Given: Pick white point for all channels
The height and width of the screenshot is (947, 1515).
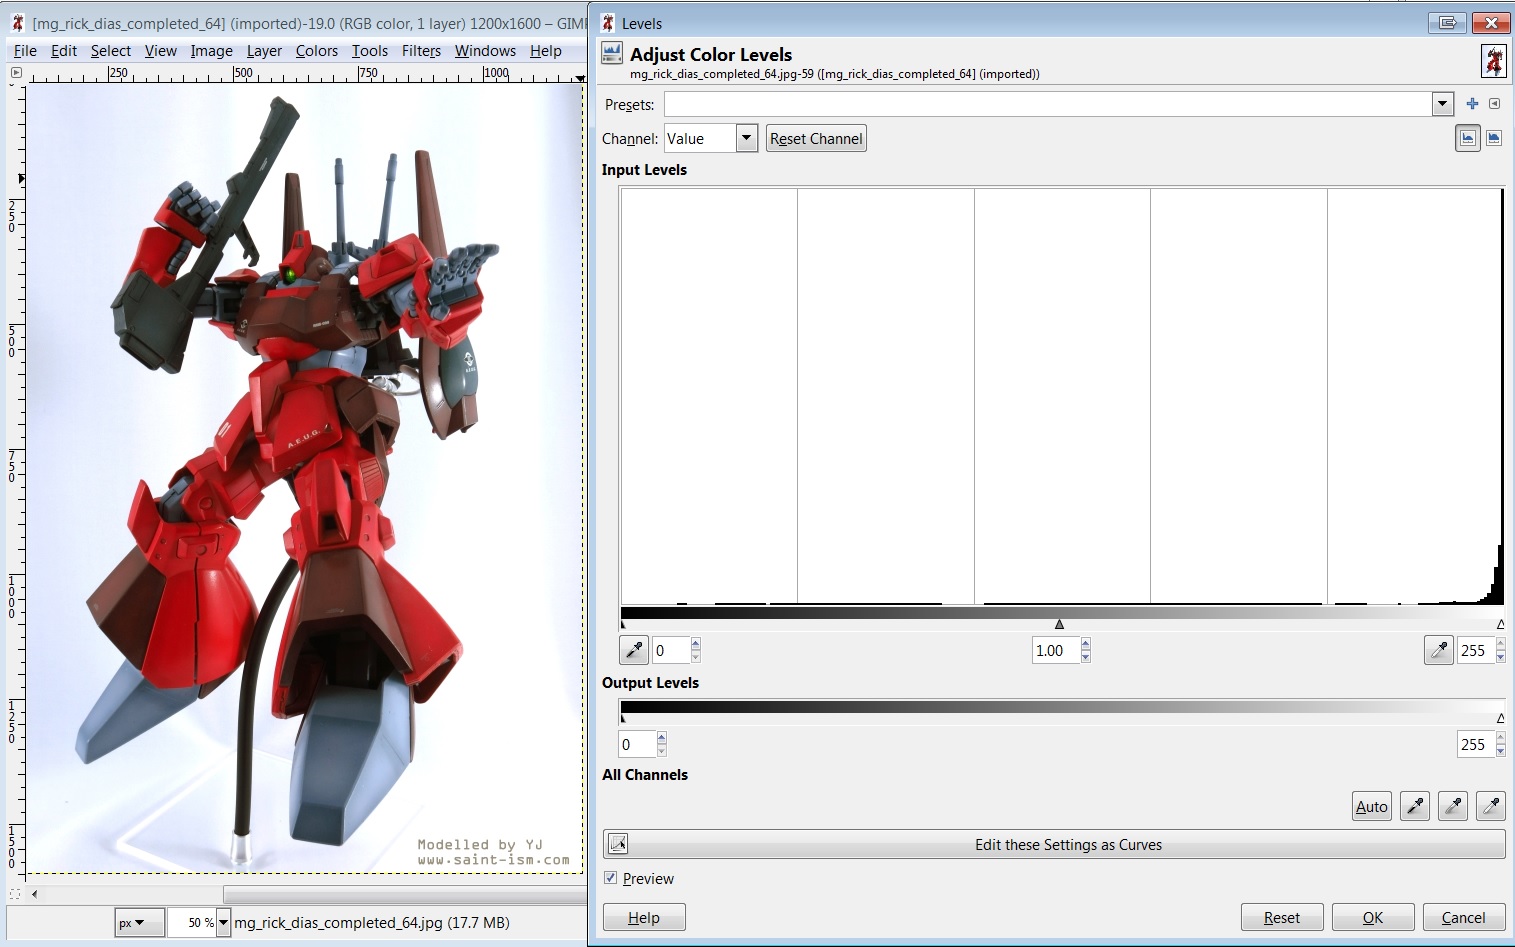Looking at the screenshot, I should [1491, 806].
